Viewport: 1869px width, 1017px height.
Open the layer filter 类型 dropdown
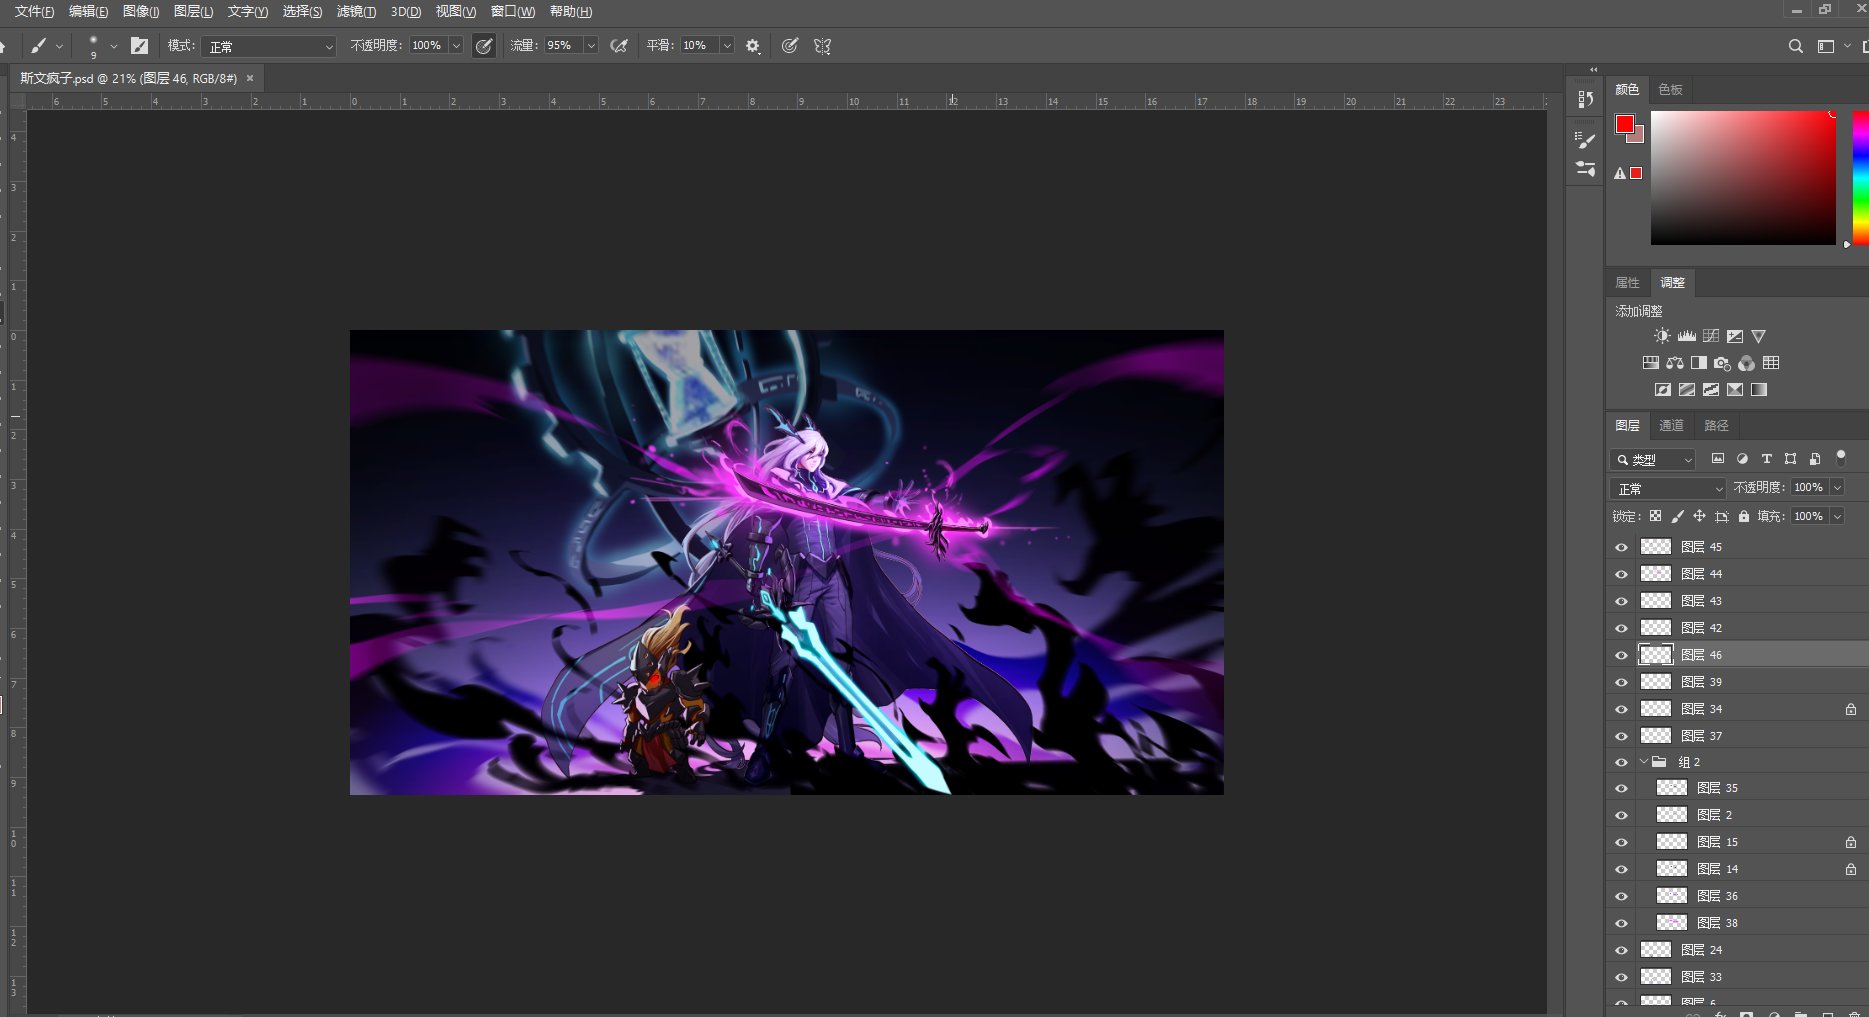tap(1653, 460)
